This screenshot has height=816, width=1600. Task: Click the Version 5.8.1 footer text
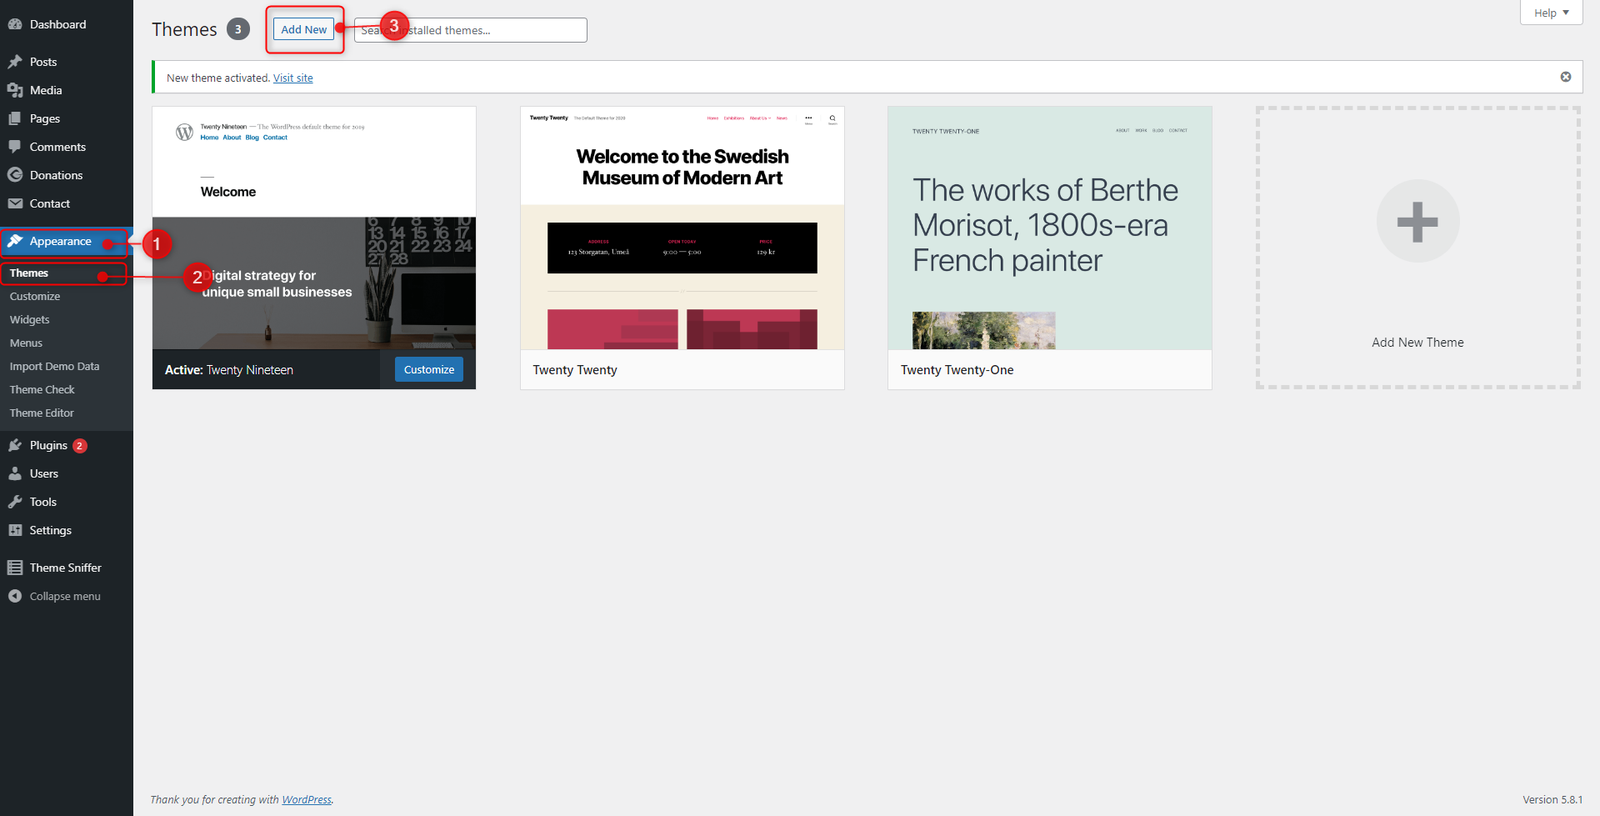[x=1552, y=800]
